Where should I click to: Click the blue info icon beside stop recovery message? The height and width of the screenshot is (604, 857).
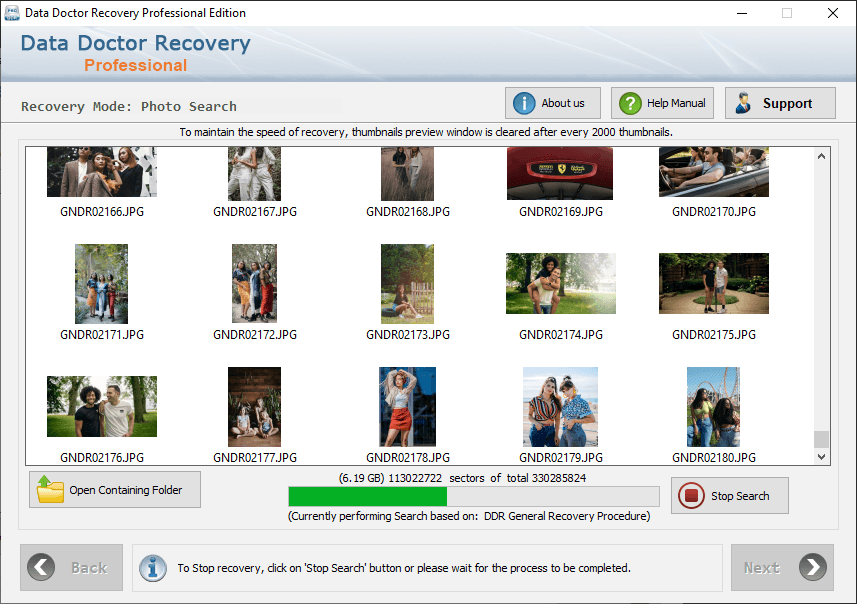click(152, 568)
